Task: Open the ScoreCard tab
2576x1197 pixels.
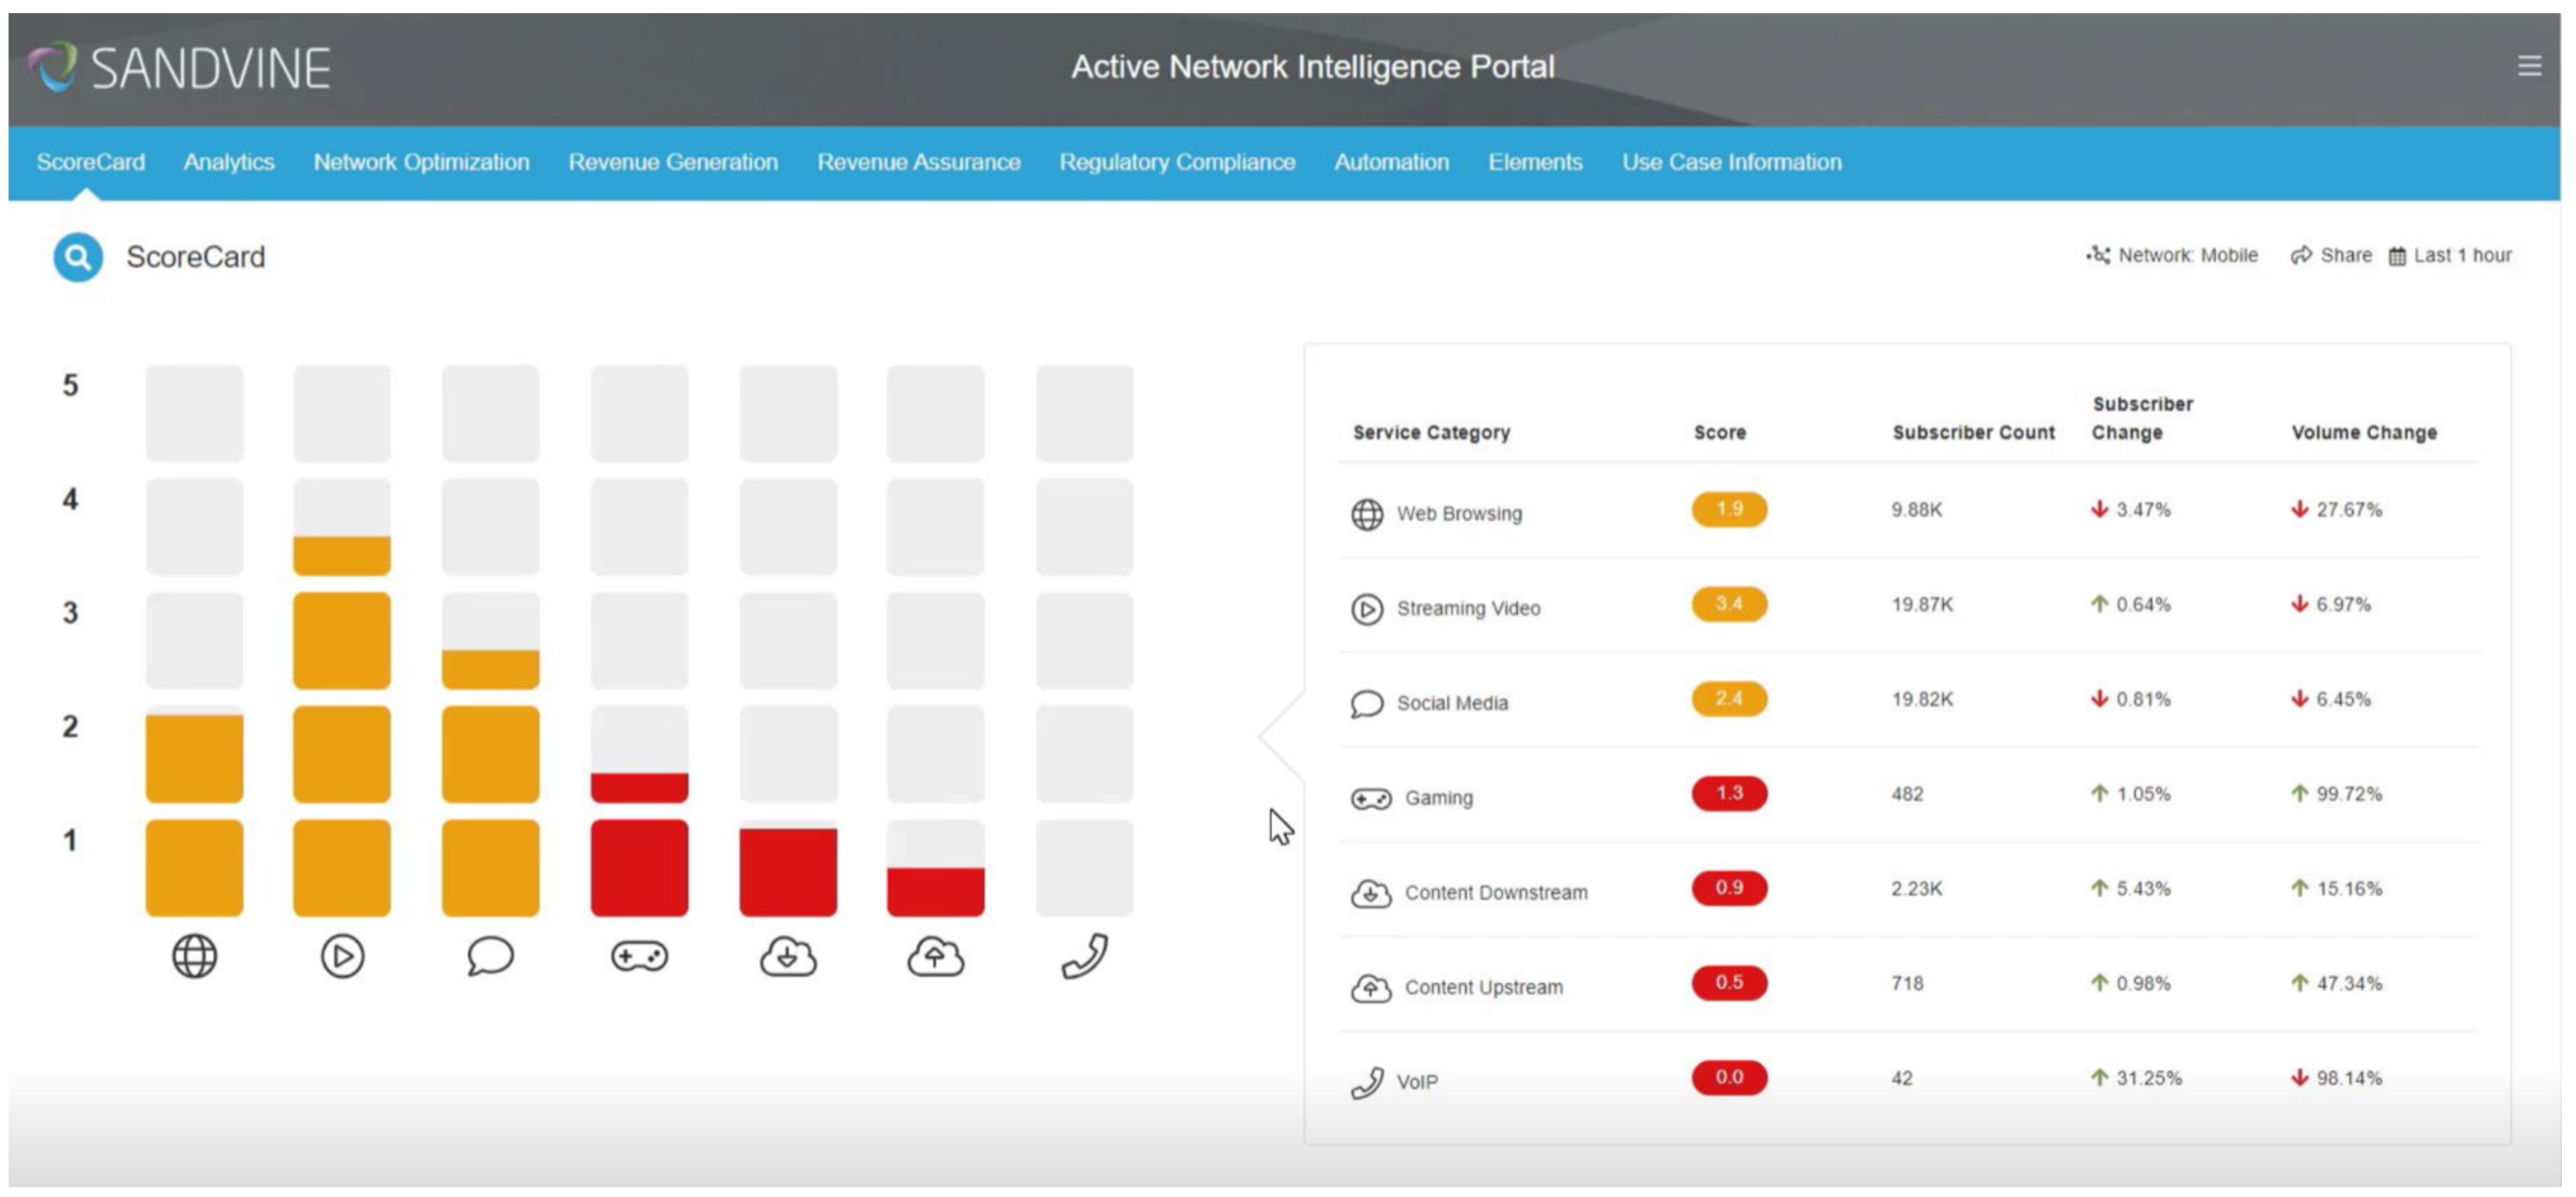Action: click(91, 162)
